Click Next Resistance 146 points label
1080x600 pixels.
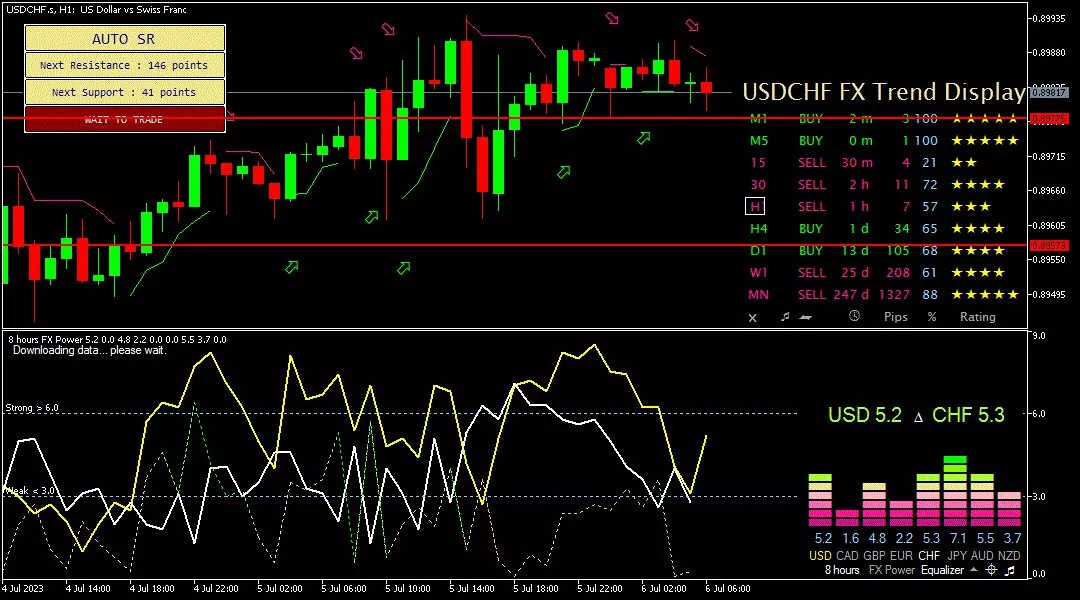pyautogui.click(x=125, y=65)
